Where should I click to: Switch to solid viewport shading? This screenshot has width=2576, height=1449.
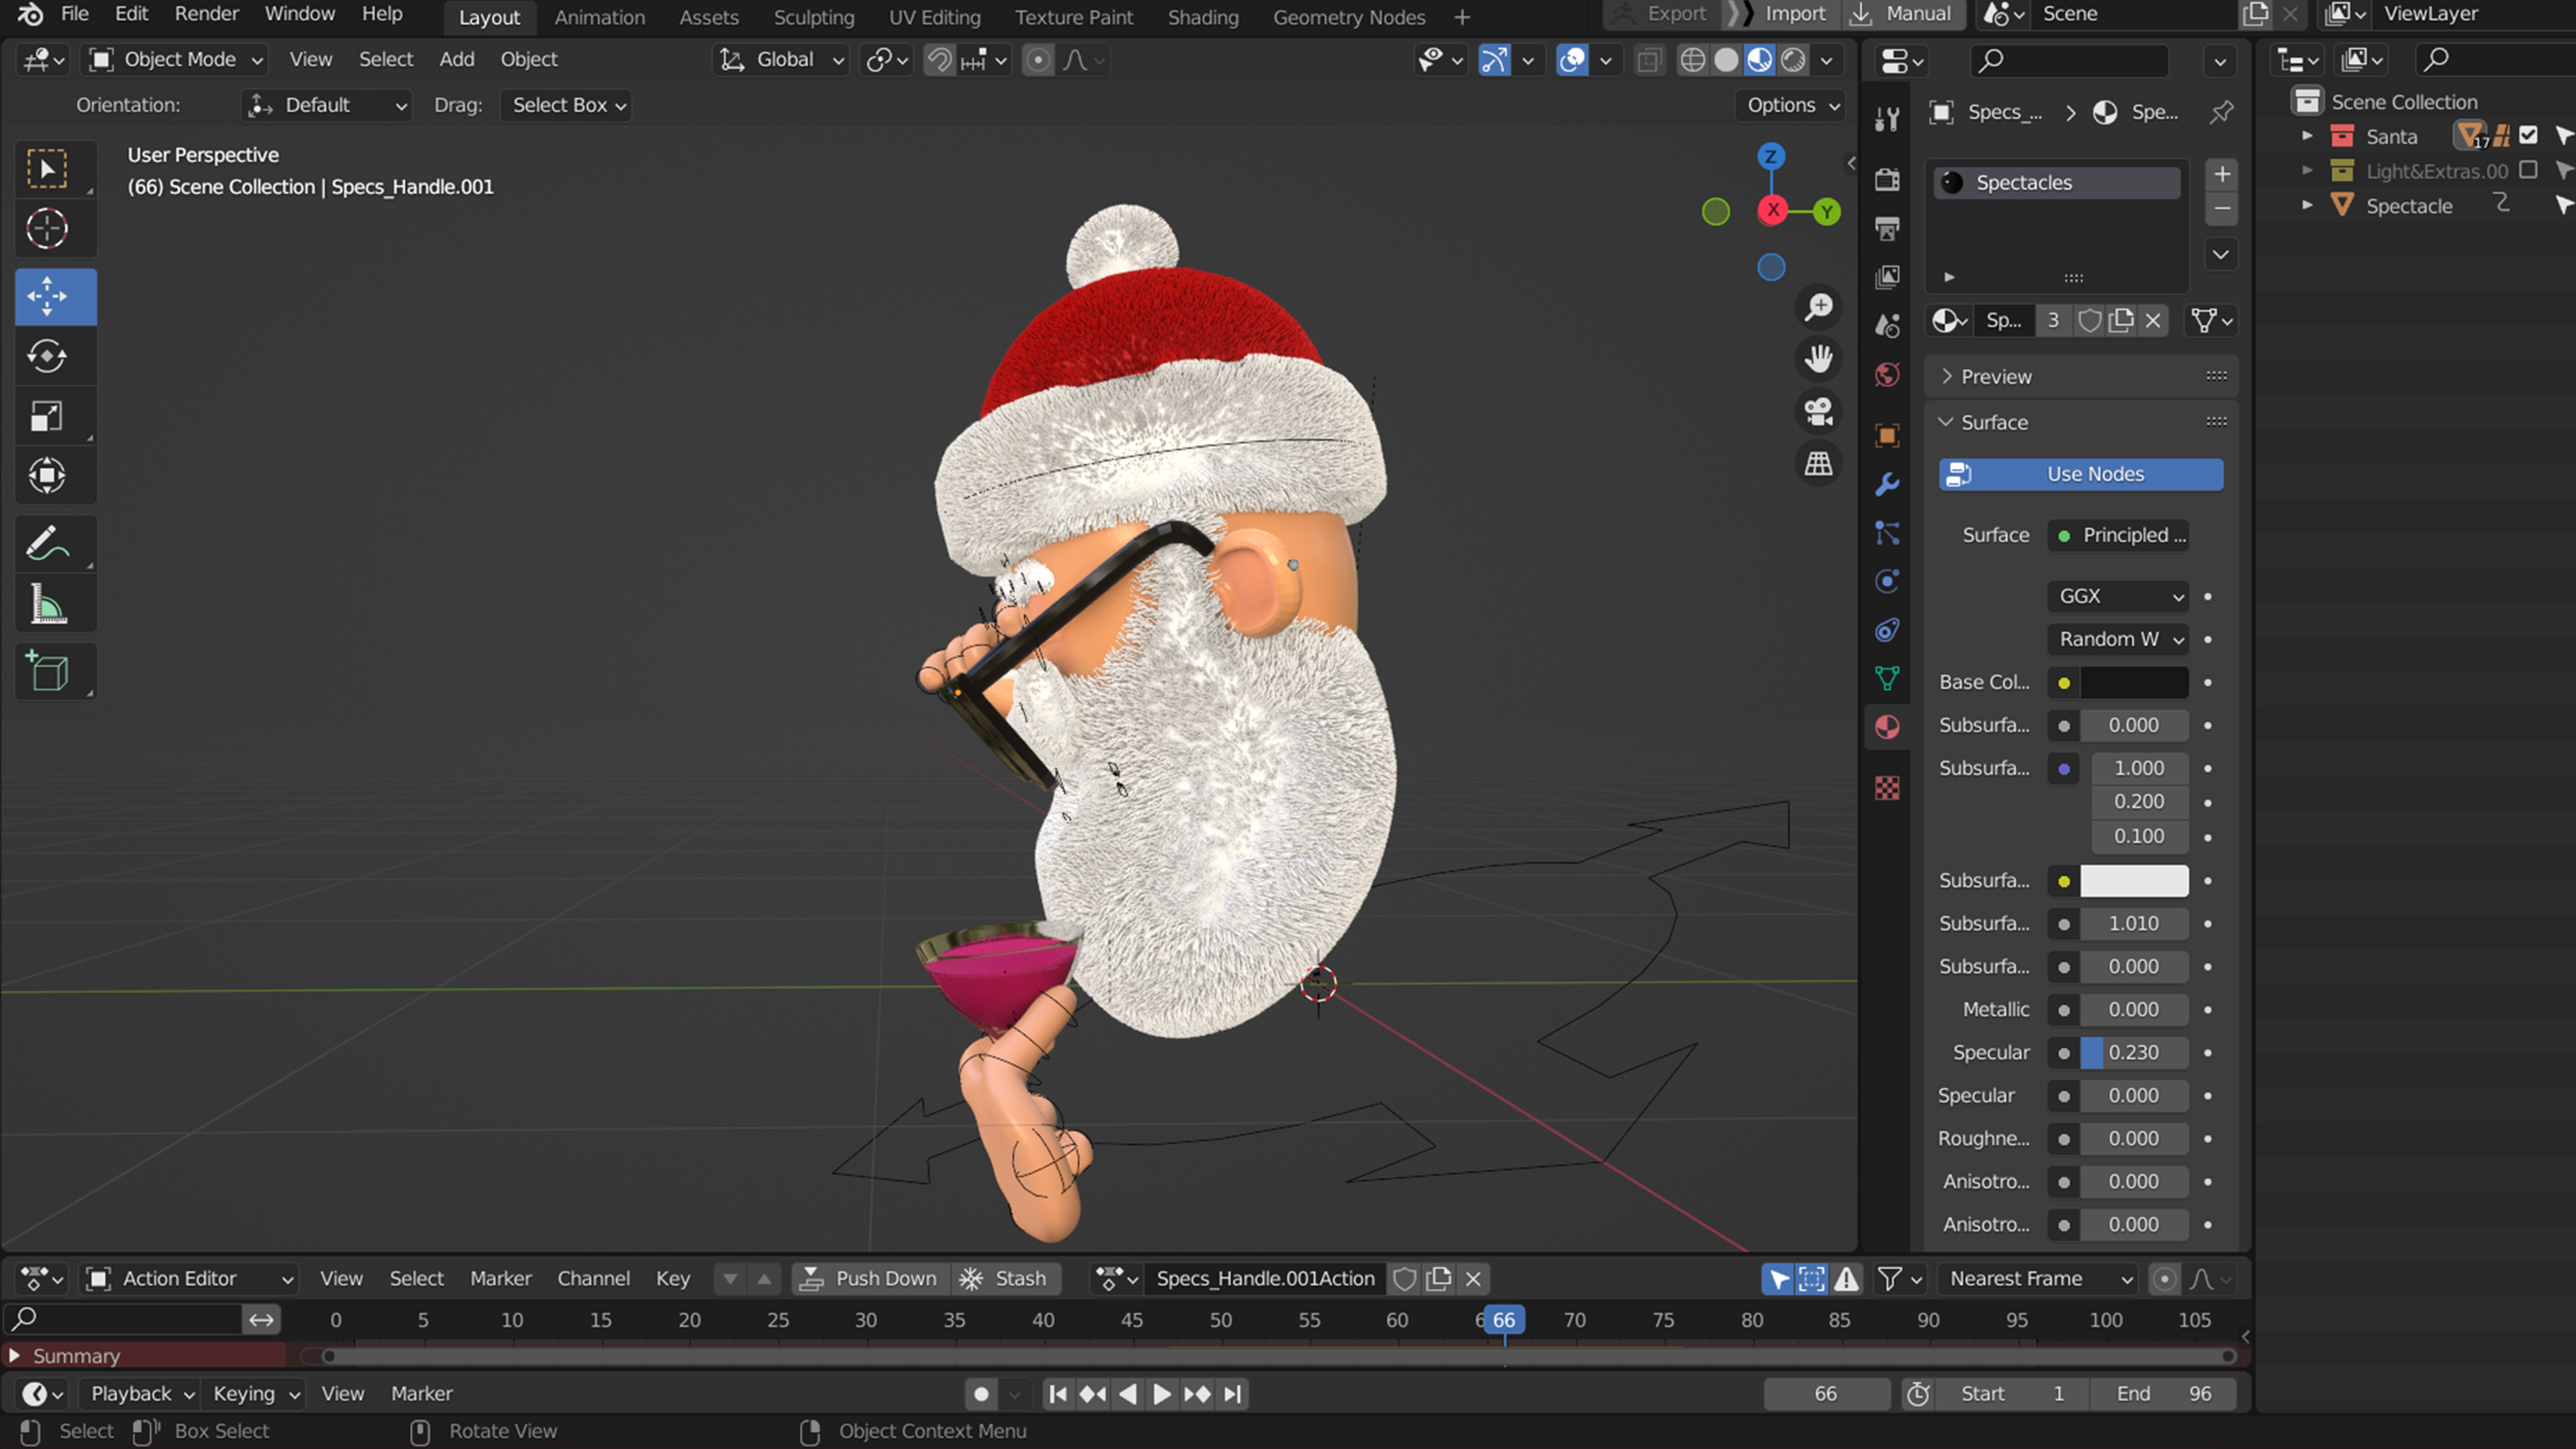(1726, 60)
